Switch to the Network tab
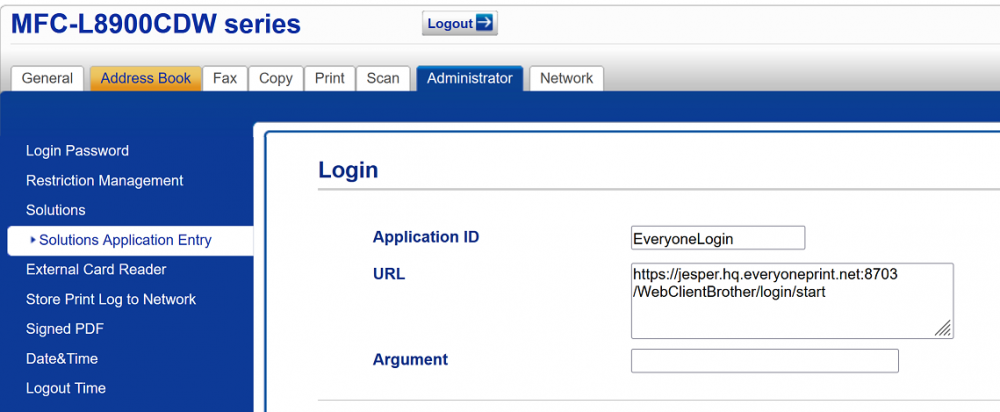The image size is (1000, 412). [566, 78]
